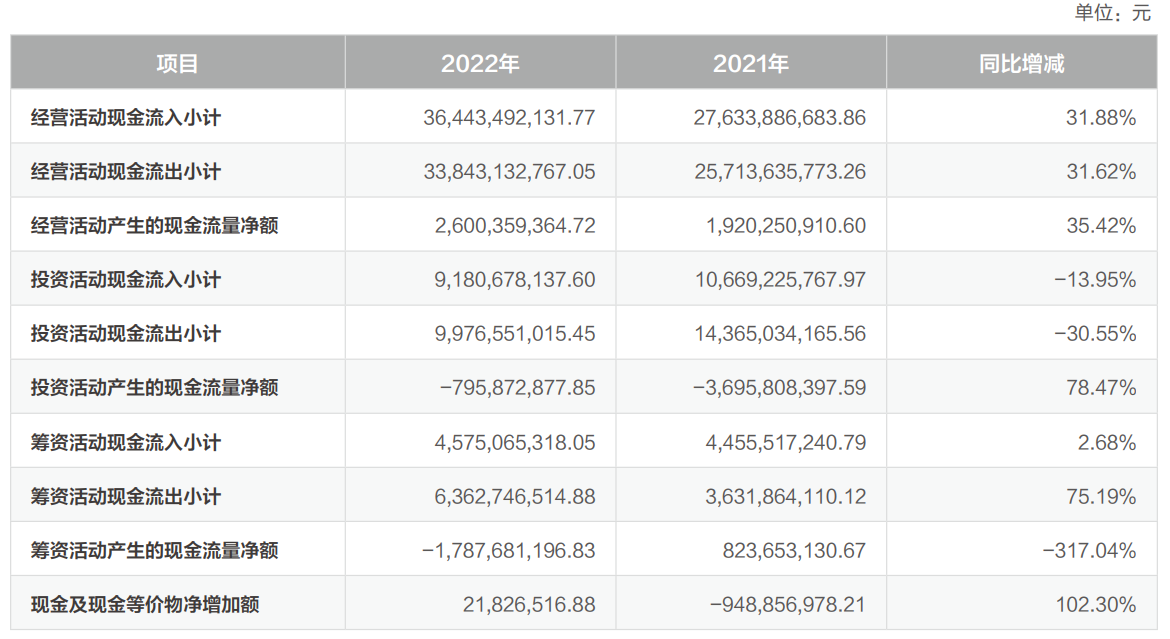The height and width of the screenshot is (639, 1170).
Task: Select the 2022年 column header
Action: pyautogui.click(x=480, y=64)
